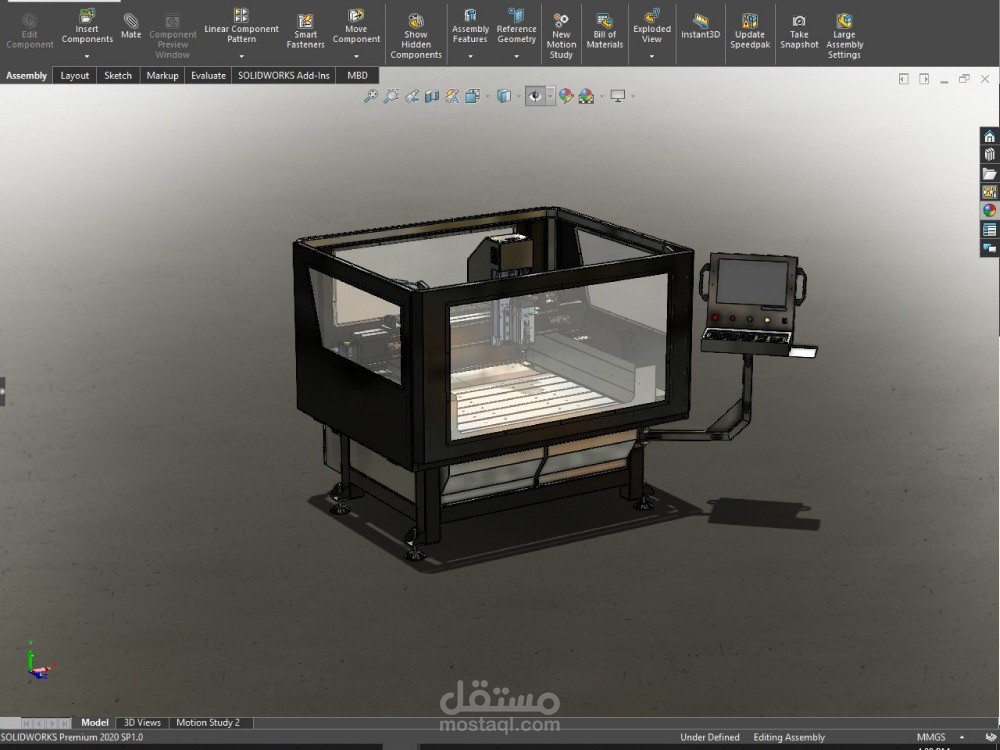Image resolution: width=1000 pixels, height=750 pixels.
Task: Expand Assembly Features dropdown arrow
Action: pos(470,56)
